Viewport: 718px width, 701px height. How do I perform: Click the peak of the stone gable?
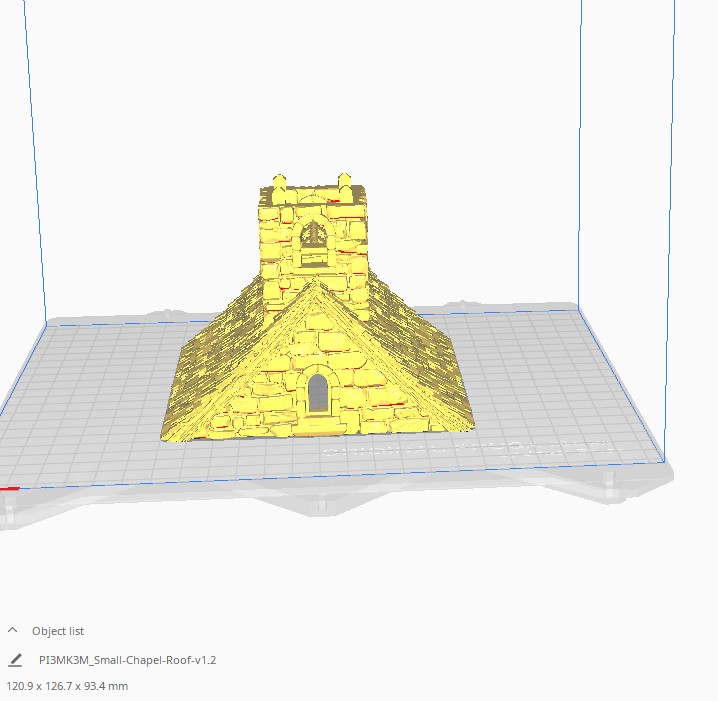[317, 288]
